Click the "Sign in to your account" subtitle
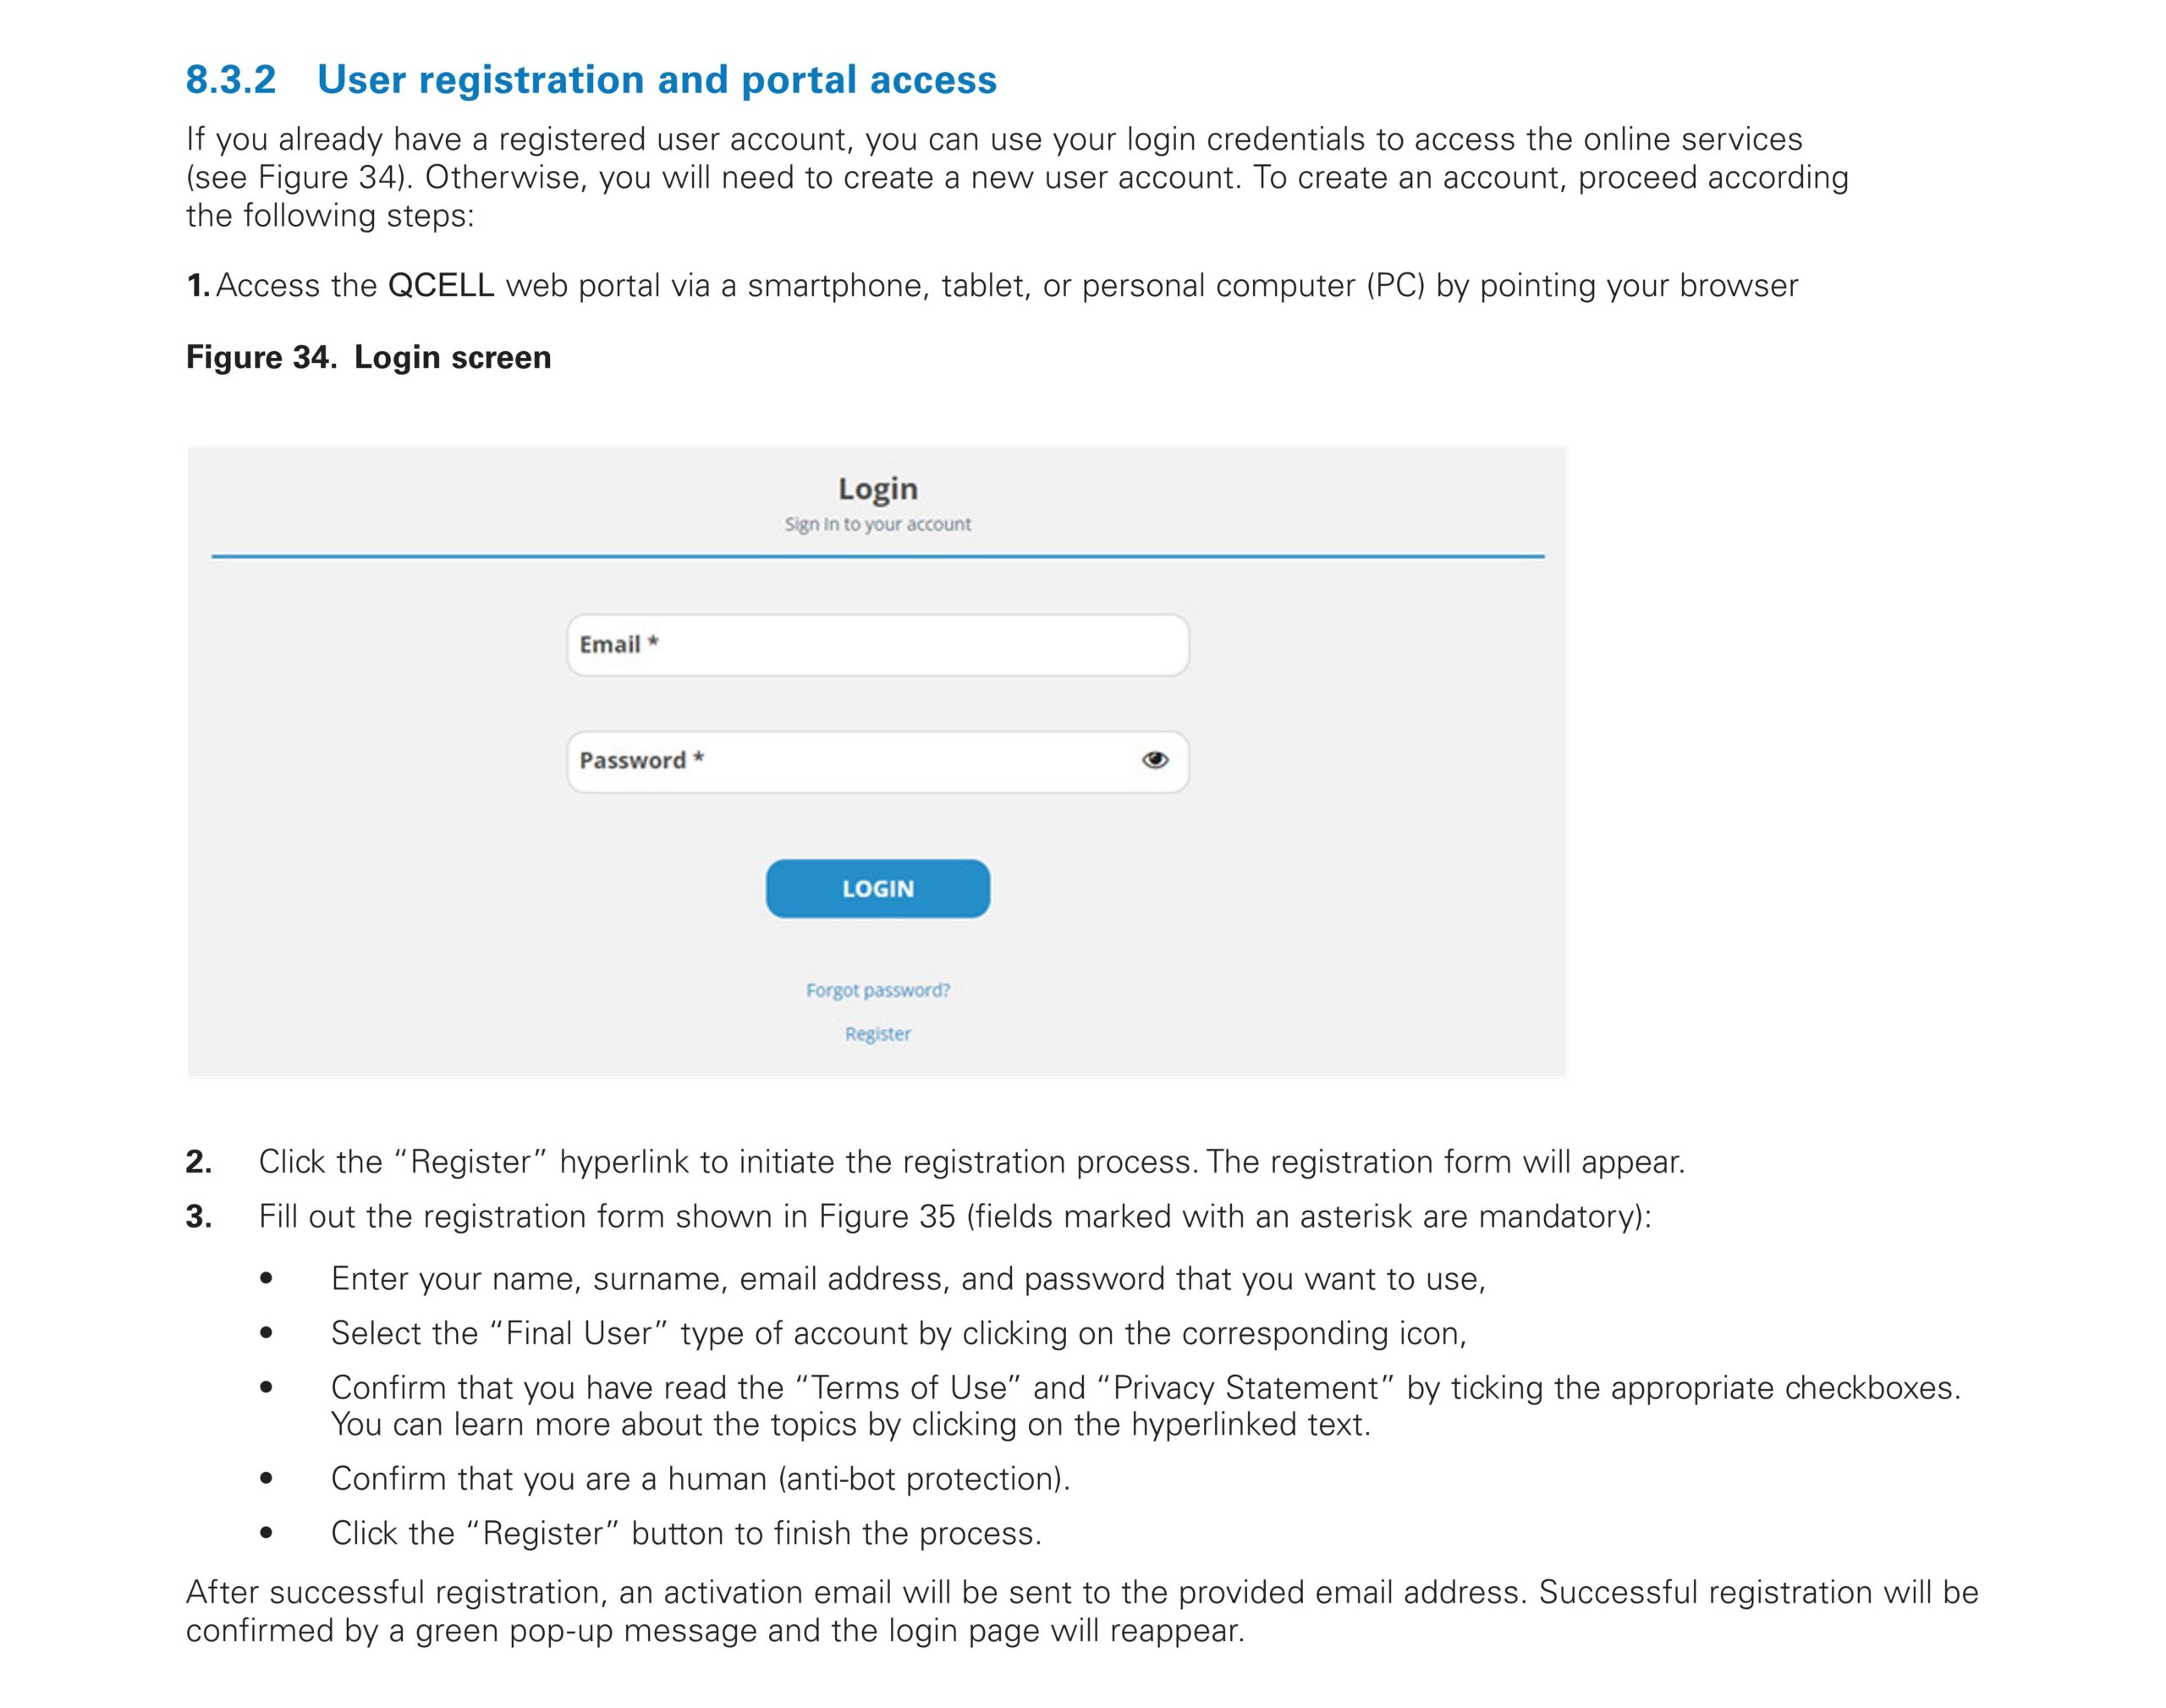The width and height of the screenshot is (2166, 1708). 877,524
